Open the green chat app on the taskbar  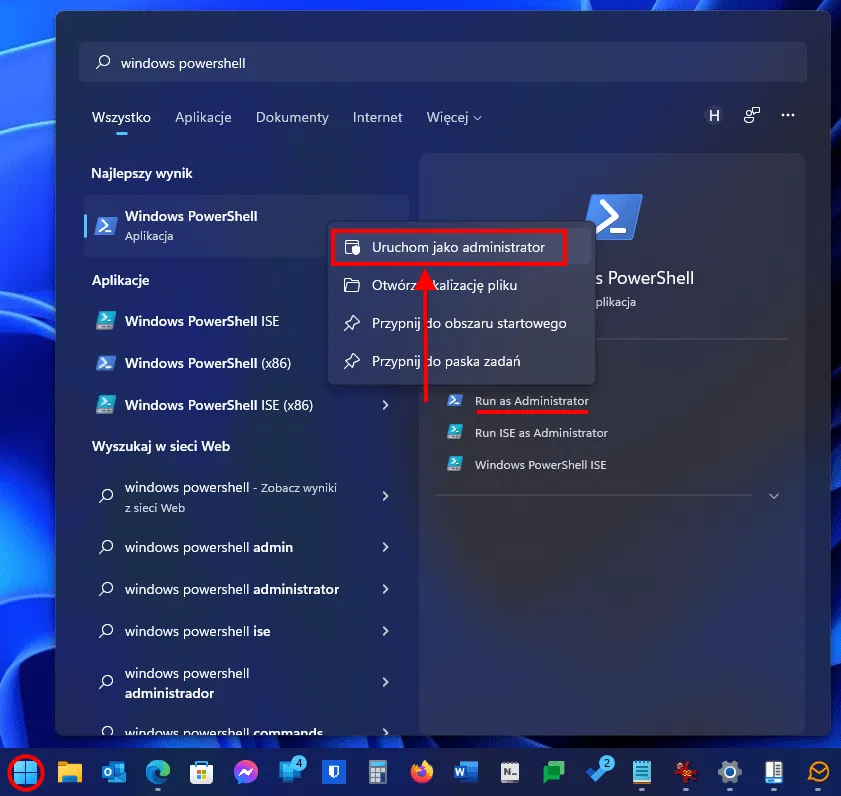(554, 772)
